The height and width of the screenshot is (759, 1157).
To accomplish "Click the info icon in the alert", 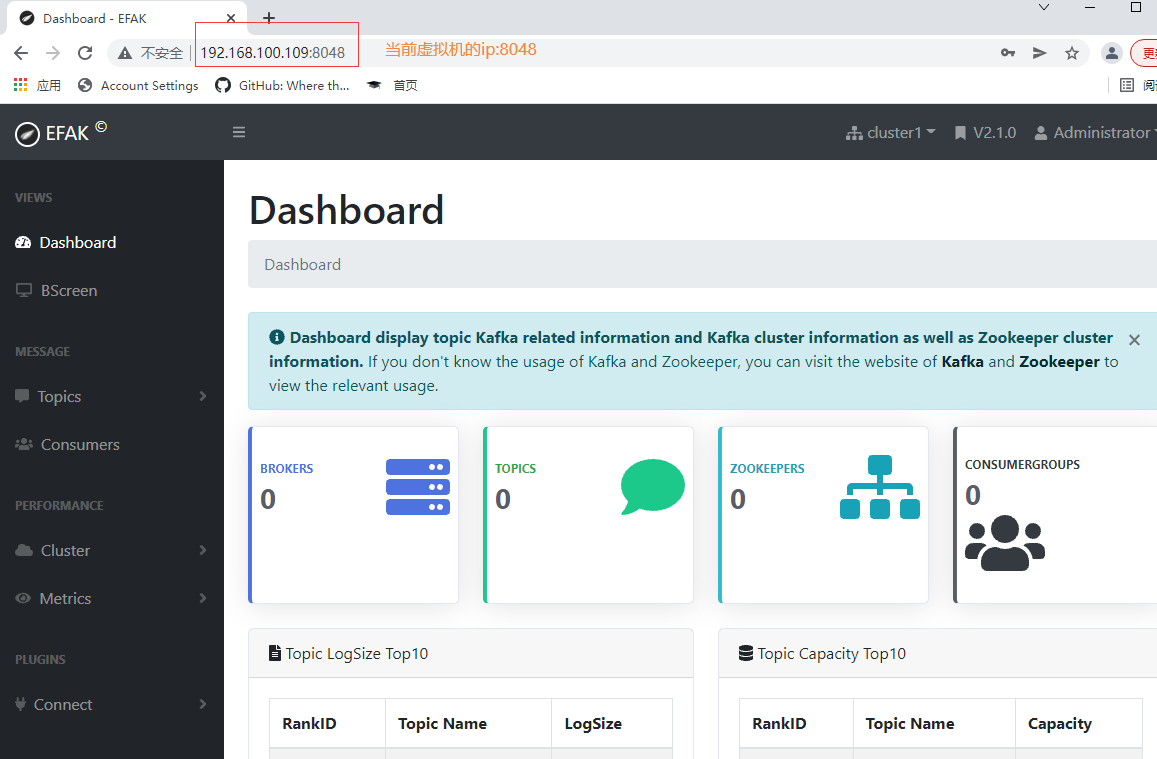I will tap(277, 337).
